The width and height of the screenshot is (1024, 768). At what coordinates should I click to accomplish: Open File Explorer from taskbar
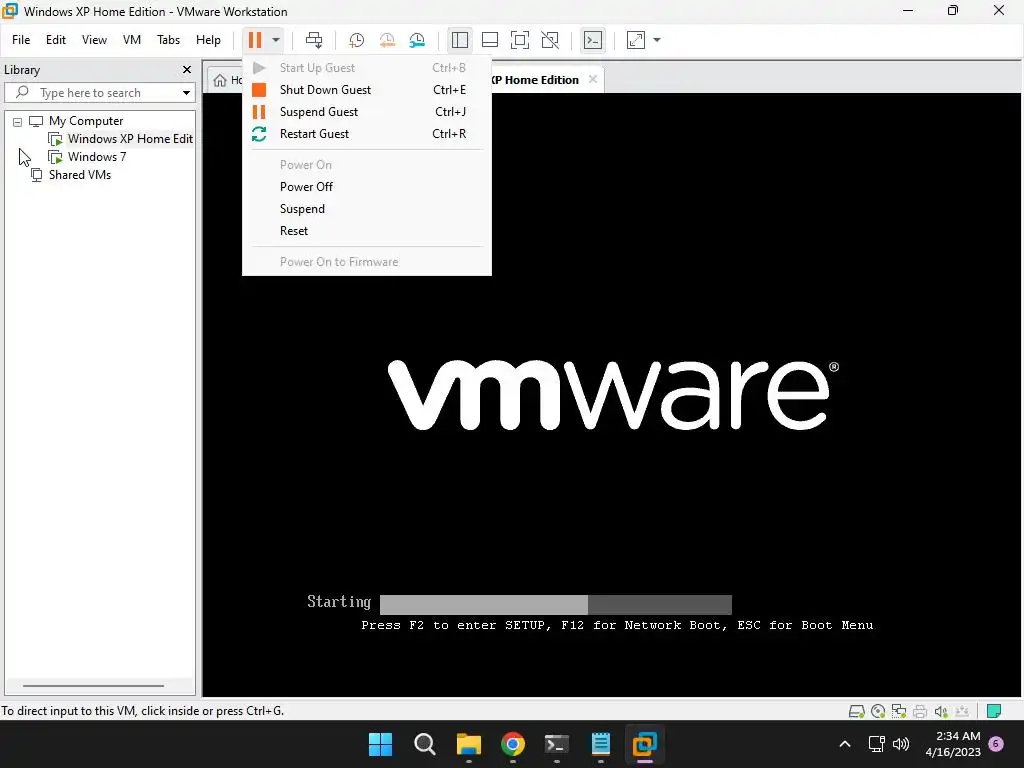(x=469, y=744)
